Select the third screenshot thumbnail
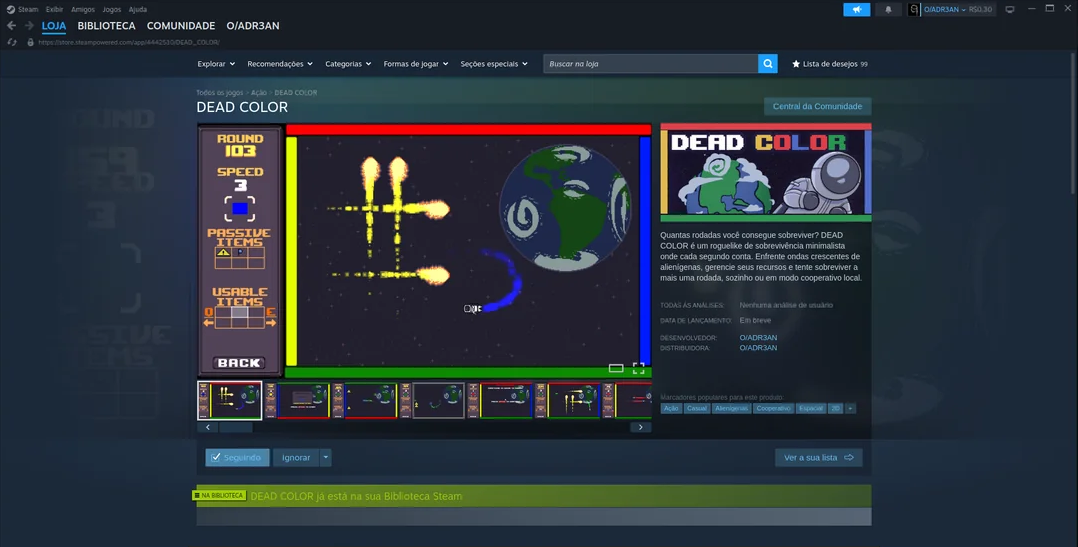 point(365,401)
